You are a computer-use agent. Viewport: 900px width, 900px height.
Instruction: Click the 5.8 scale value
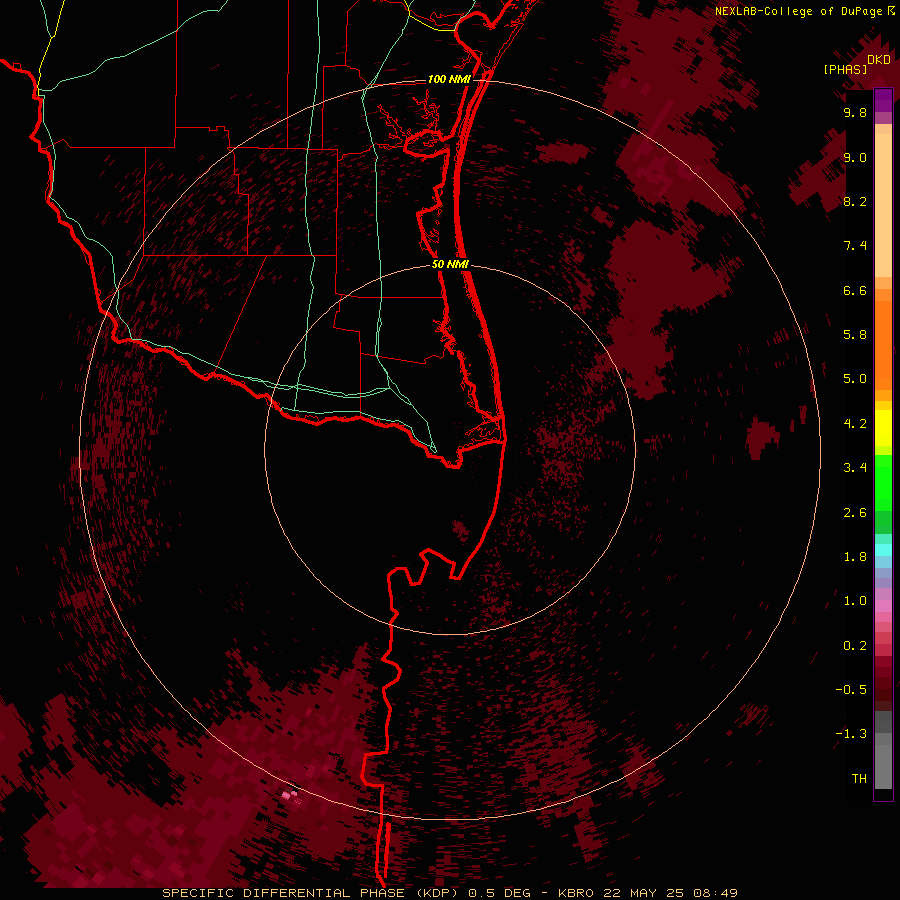tap(855, 335)
